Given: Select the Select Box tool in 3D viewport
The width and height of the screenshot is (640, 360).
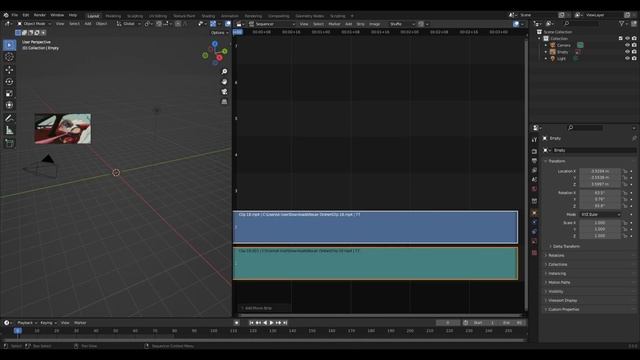Looking at the screenshot, I should click(9, 45).
